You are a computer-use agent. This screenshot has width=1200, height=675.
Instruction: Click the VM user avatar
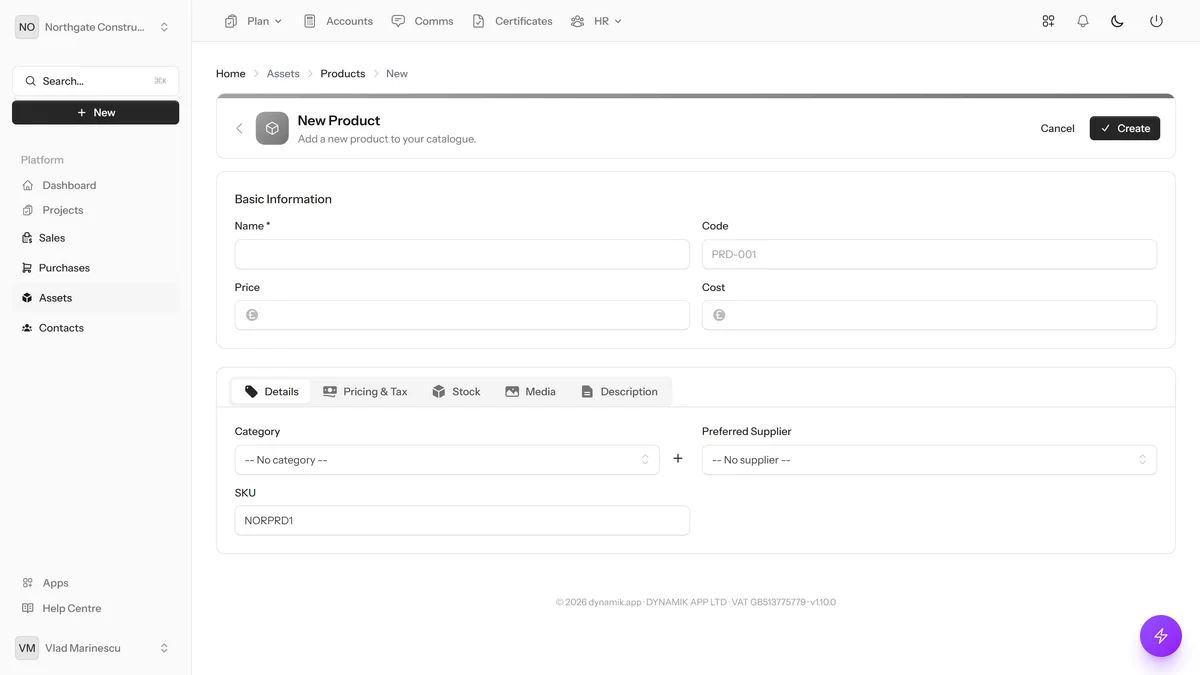27,648
